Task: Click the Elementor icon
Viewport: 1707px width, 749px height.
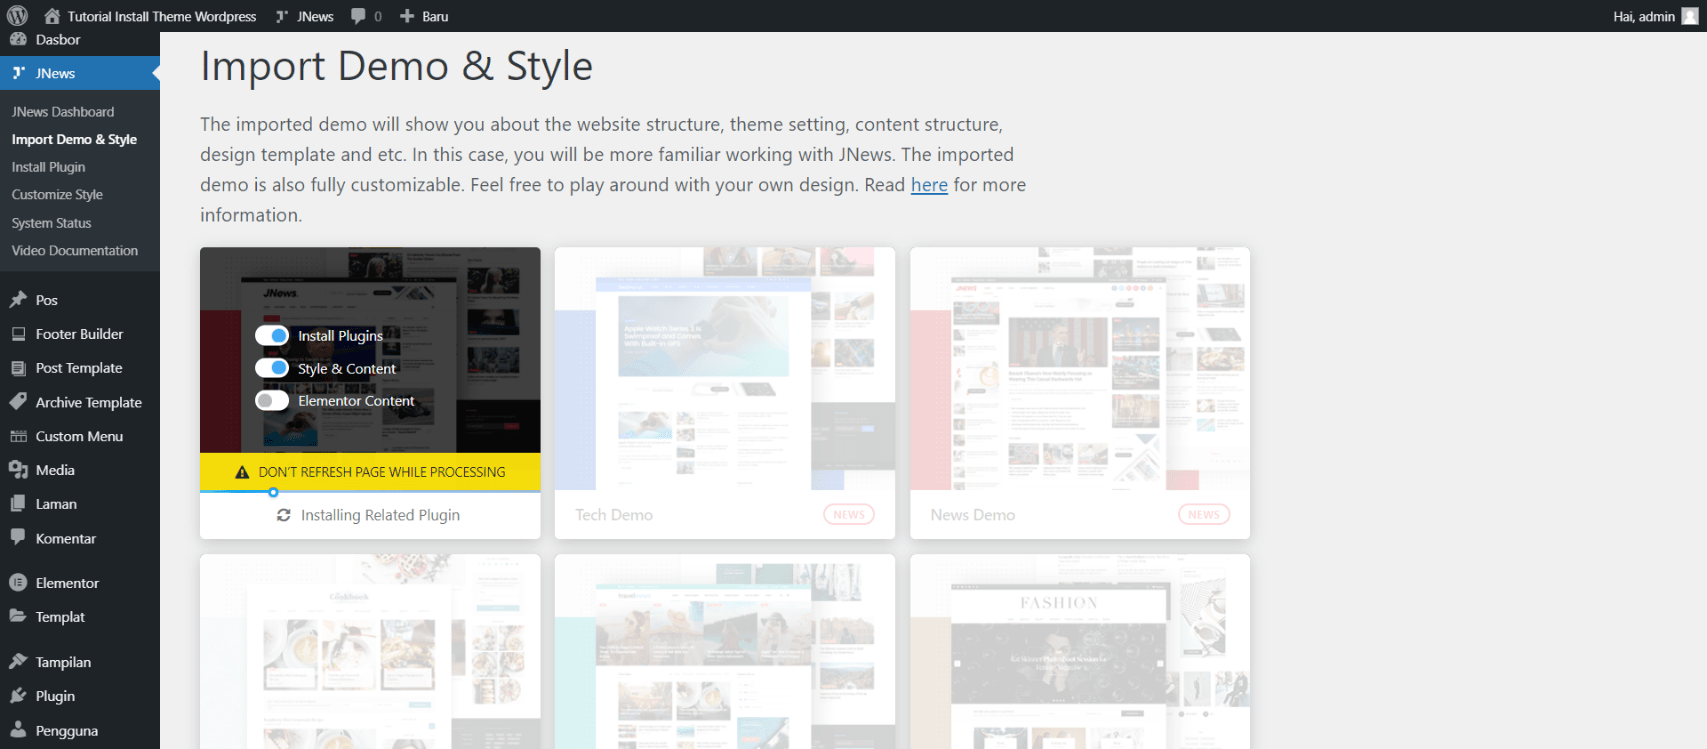Action: pyautogui.click(x=18, y=583)
